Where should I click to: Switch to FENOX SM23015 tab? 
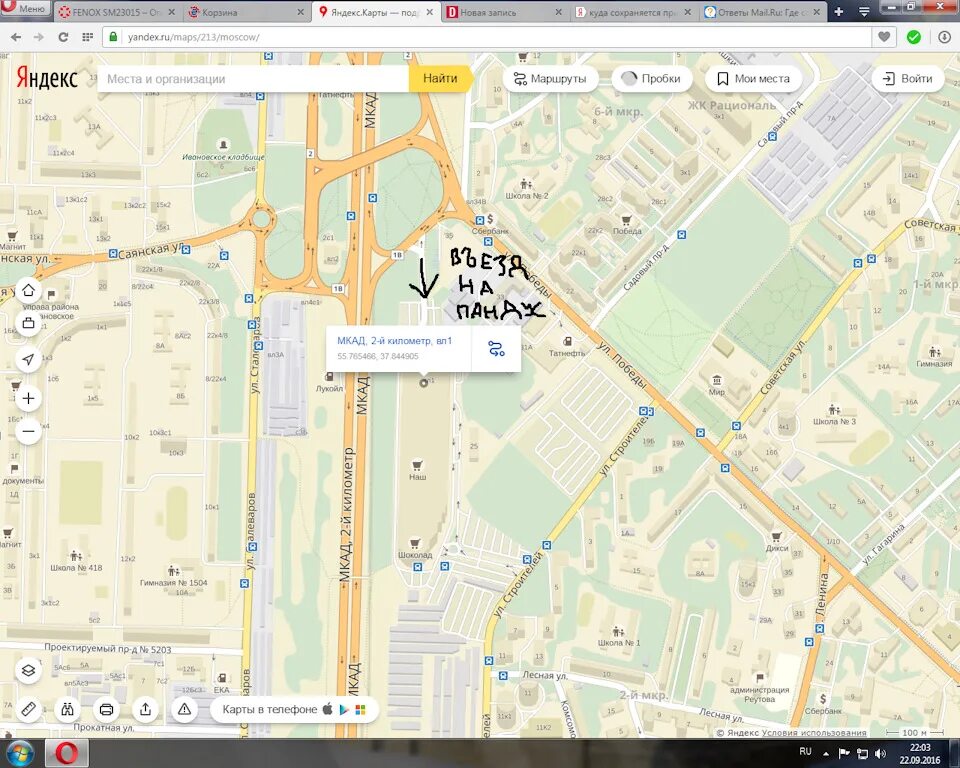[x=116, y=12]
